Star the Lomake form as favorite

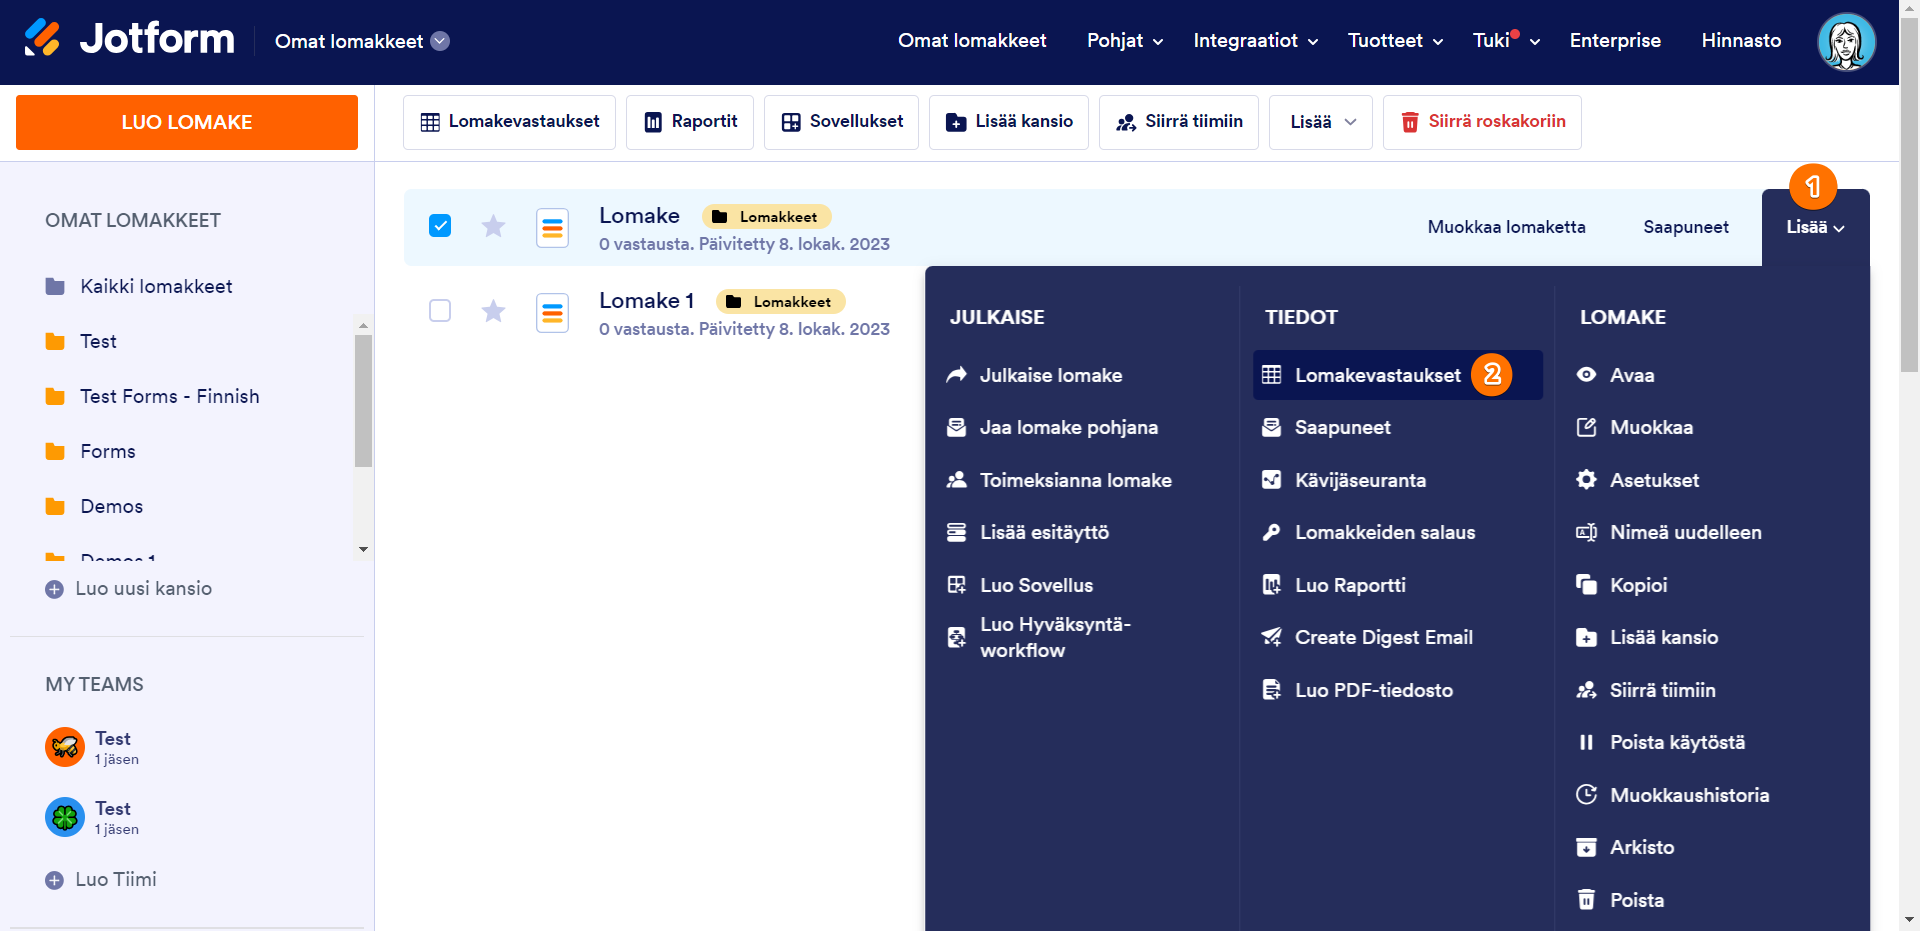pyautogui.click(x=493, y=226)
